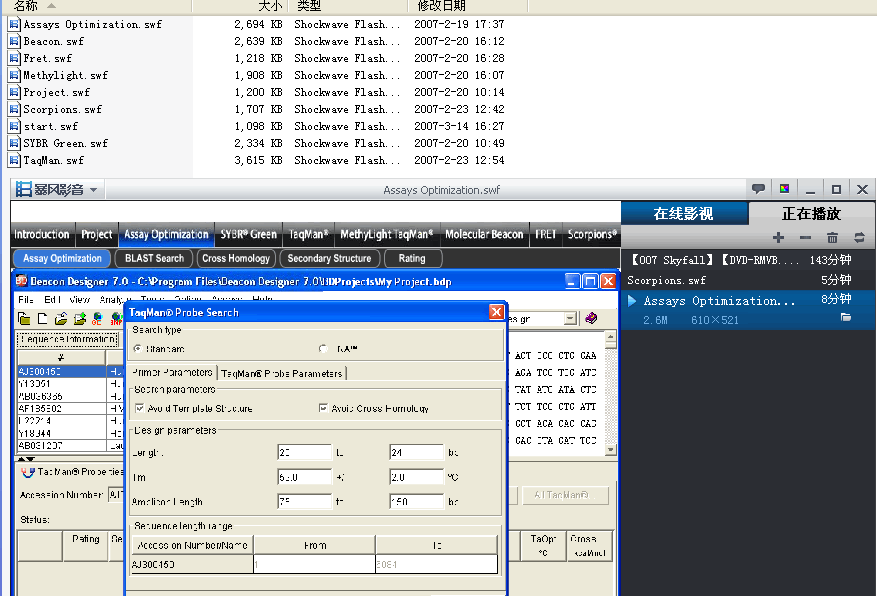The height and width of the screenshot is (596, 877).
Task: Select Scorpions.swf playlist entry
Action: (x=748, y=280)
